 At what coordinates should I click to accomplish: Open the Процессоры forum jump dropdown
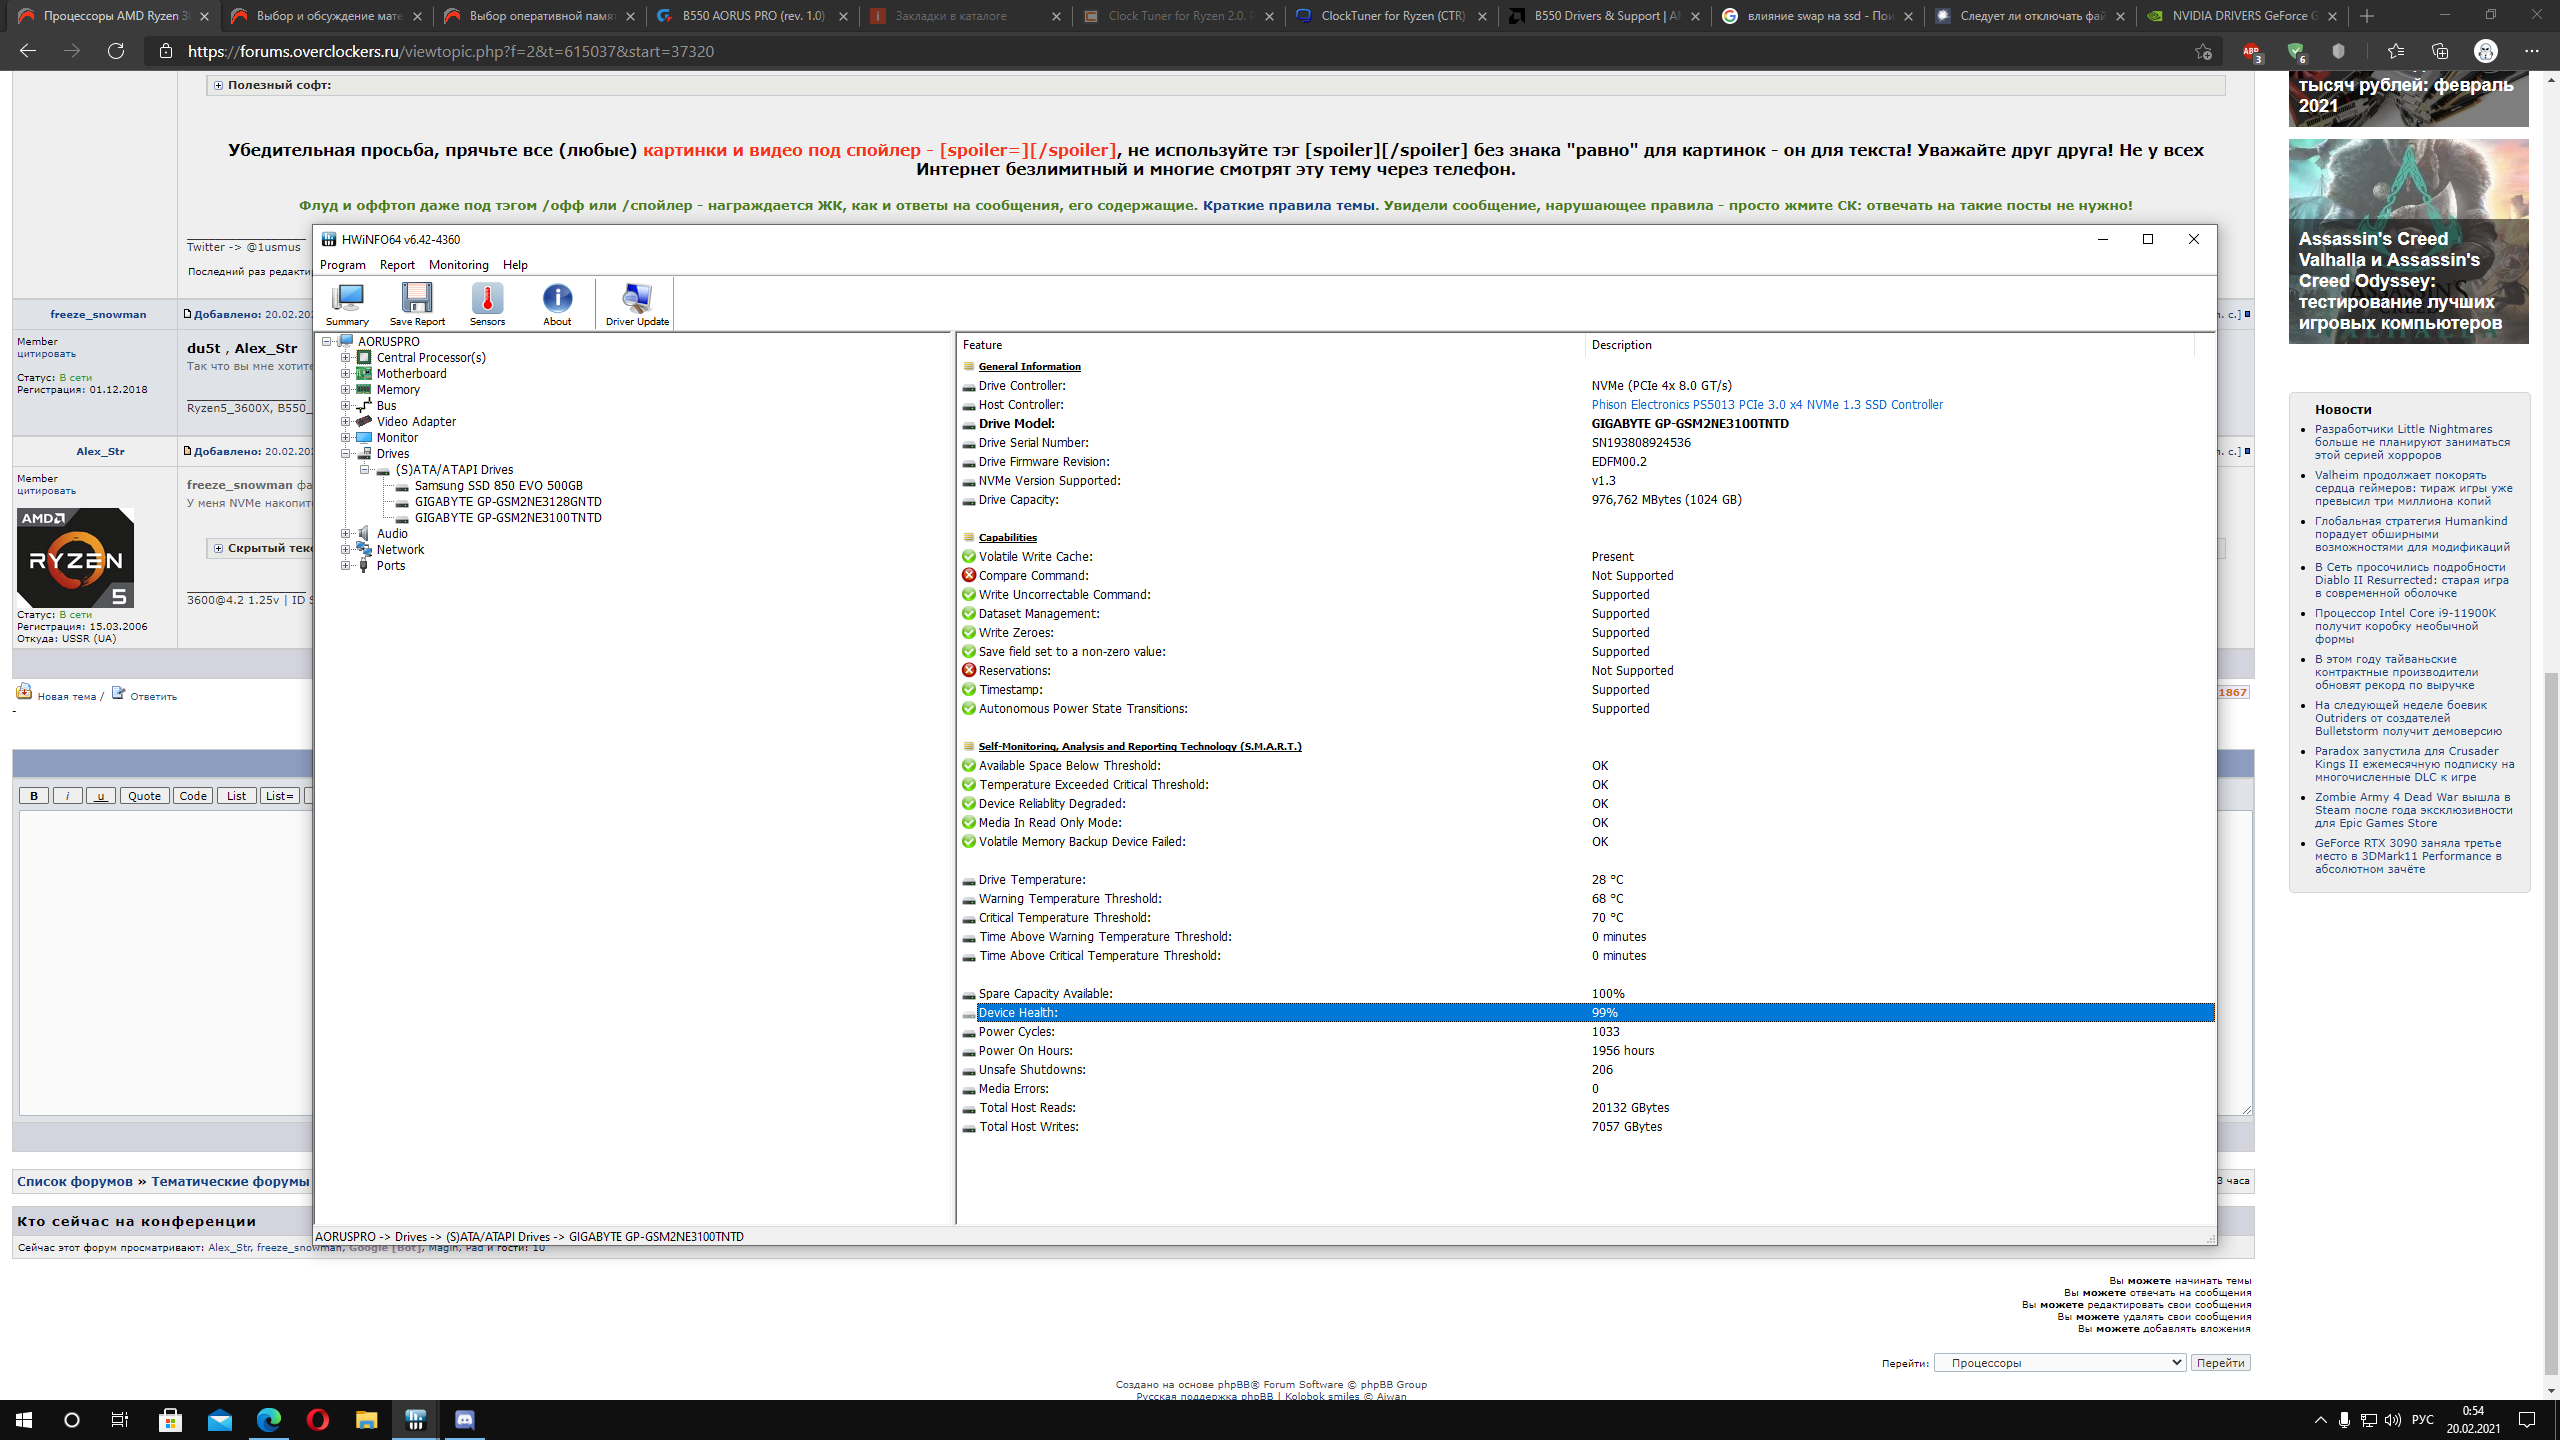[x=2059, y=1363]
